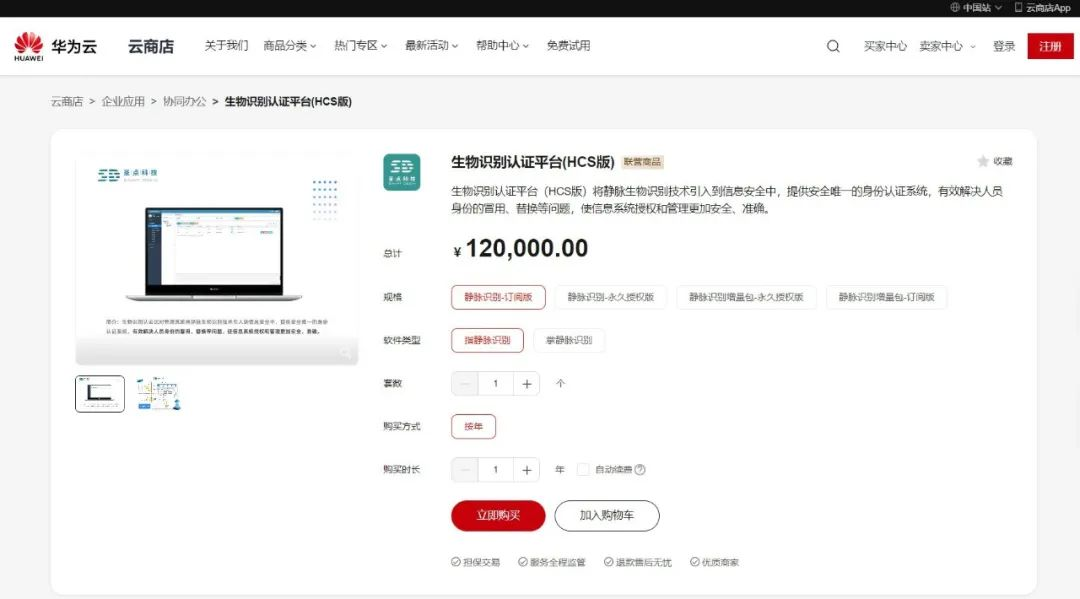This screenshot has height=599, width=1080.
Task: Expand 卖家中心 dropdown
Action: click(x=947, y=46)
